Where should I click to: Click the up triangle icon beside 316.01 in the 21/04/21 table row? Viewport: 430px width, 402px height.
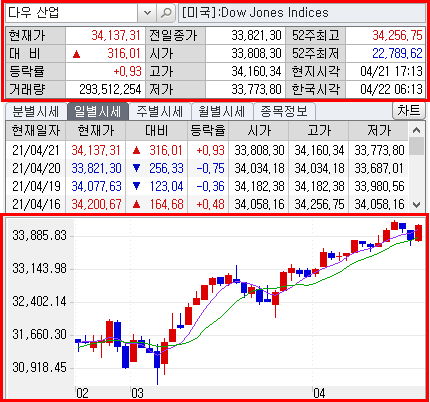pos(136,151)
